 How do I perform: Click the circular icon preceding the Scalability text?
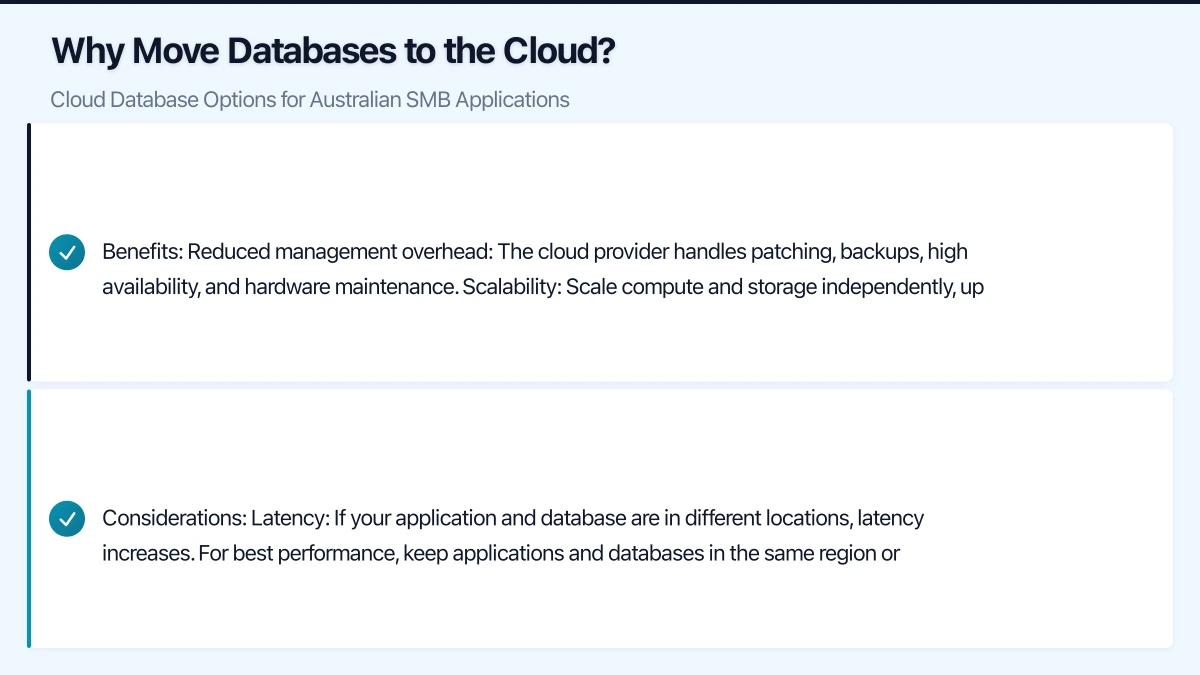67,252
